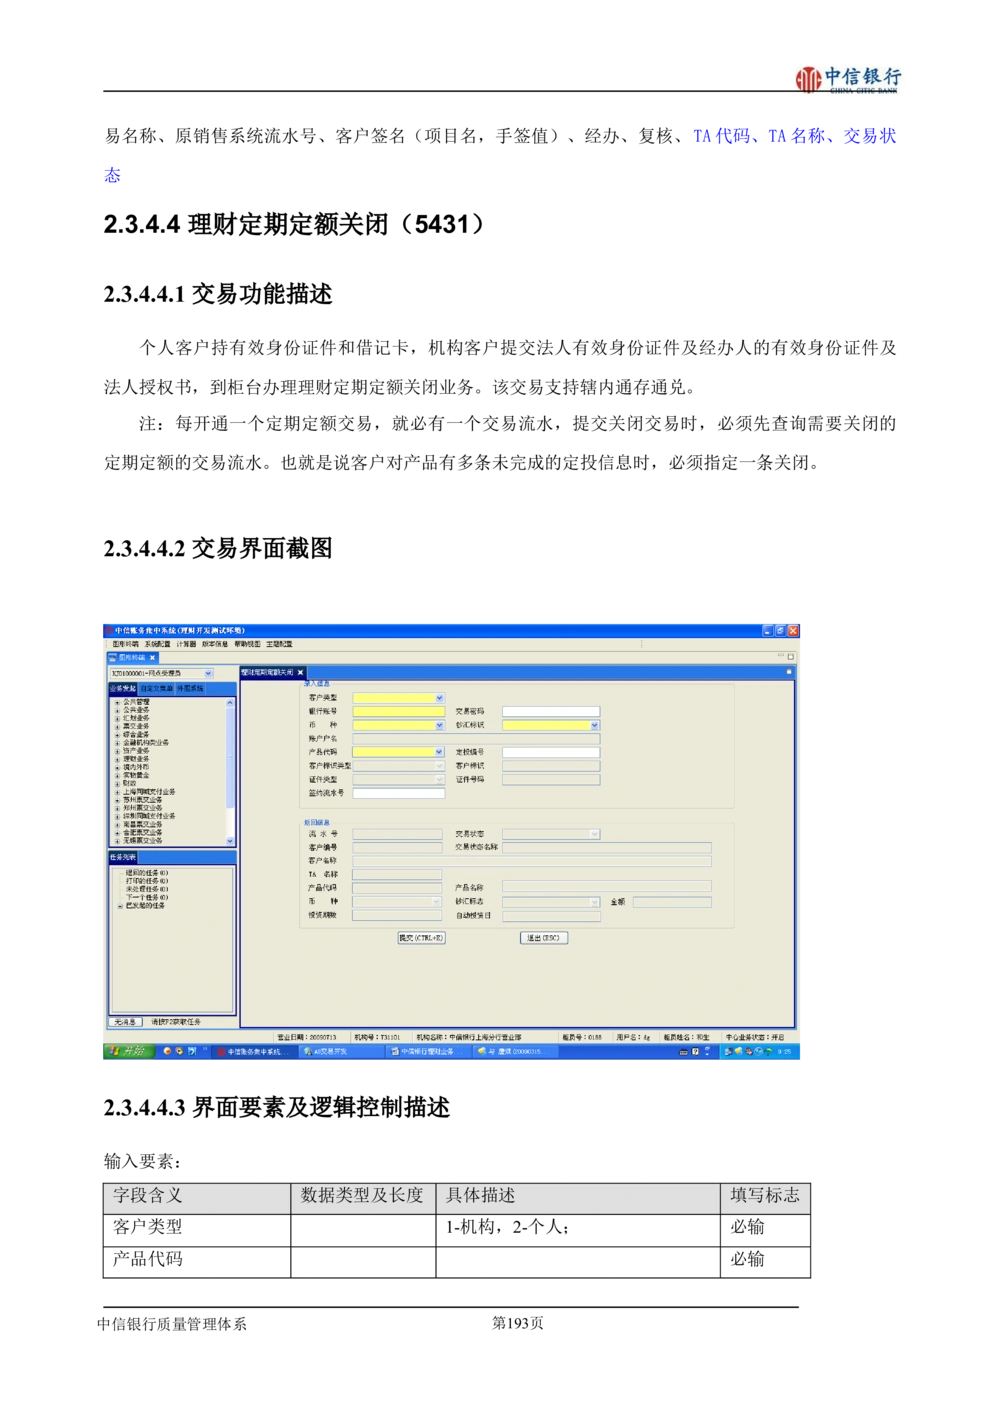Click the 退出 (ESC) button
Image resolution: width=1000 pixels, height=1415 pixels.
point(543,938)
